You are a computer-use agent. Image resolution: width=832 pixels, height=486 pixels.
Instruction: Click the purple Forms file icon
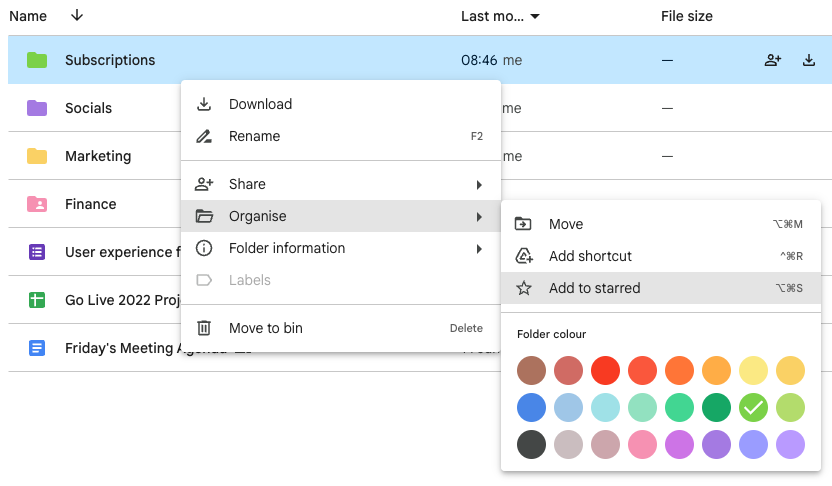click(x=37, y=252)
